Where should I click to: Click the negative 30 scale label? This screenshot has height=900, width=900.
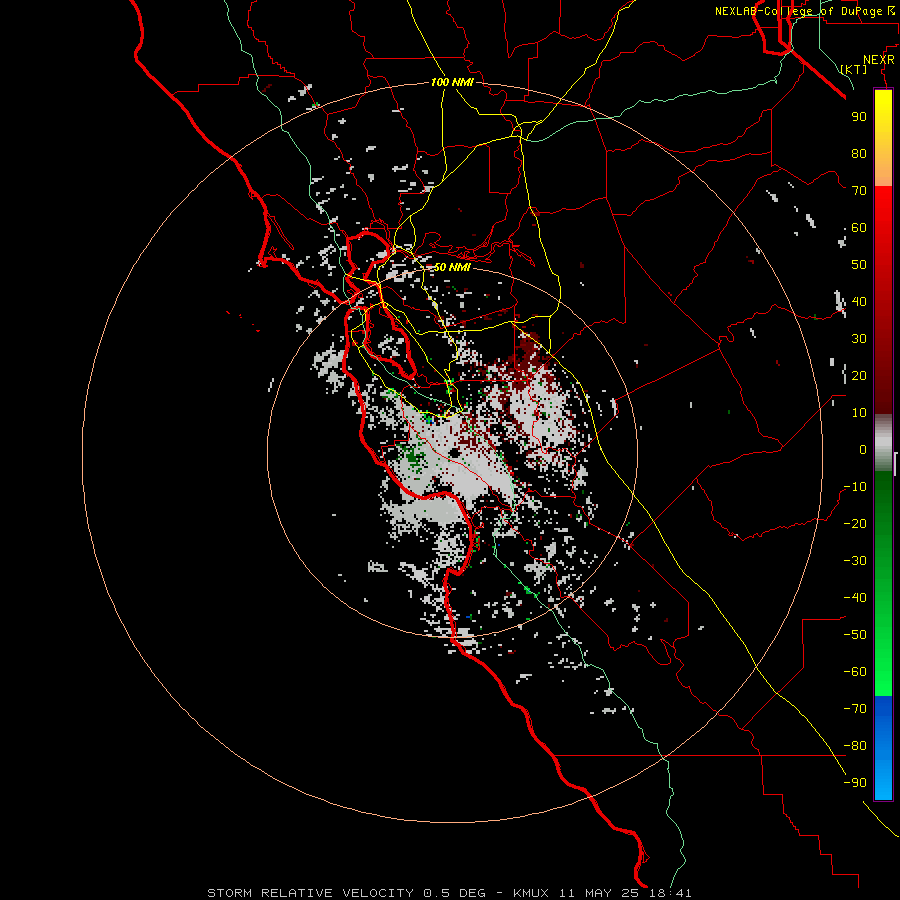(855, 561)
